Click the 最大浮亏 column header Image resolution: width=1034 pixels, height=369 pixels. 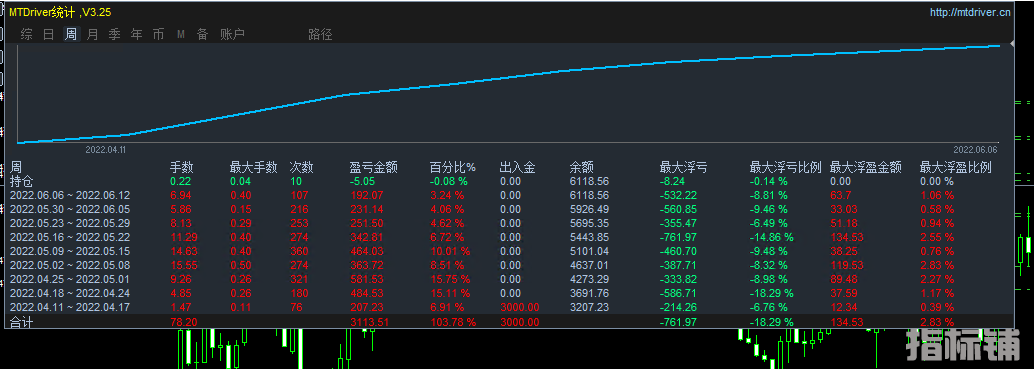click(684, 168)
